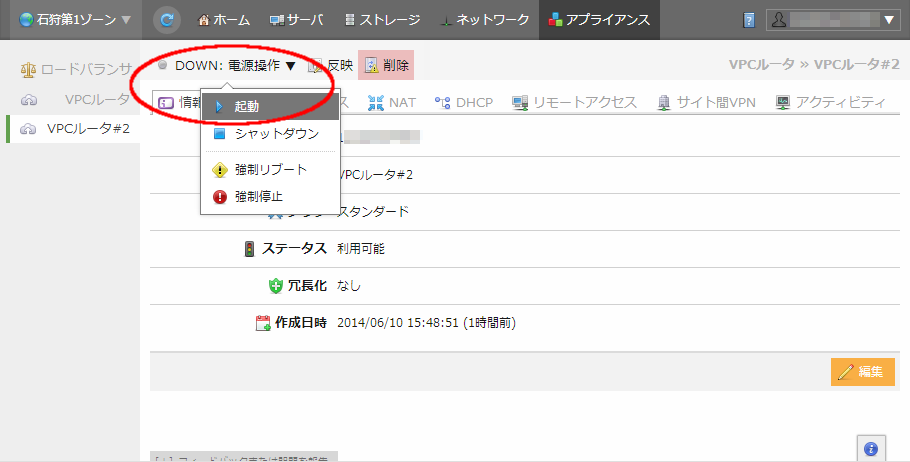
Task: Open the ホーム (Home) menu
Action: [224, 20]
